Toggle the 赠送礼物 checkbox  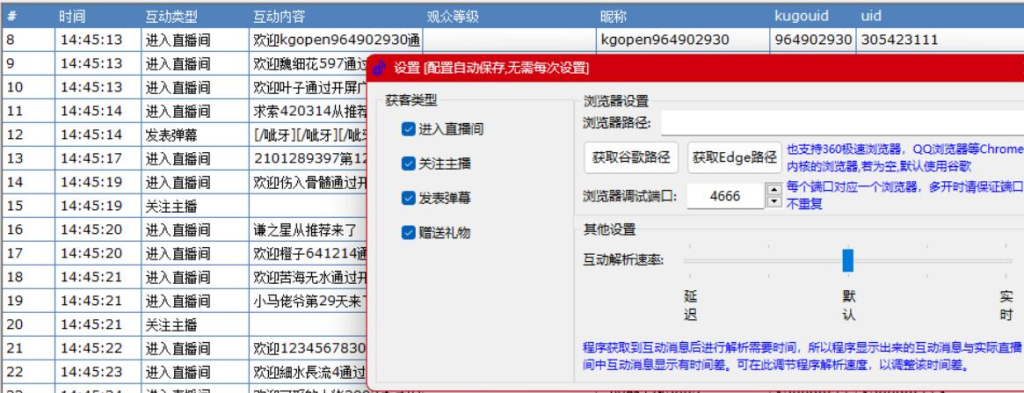pyautogui.click(x=409, y=231)
